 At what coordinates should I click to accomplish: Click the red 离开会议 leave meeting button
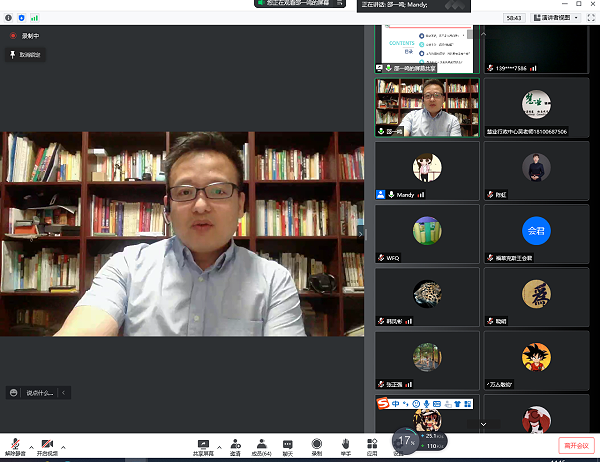(577, 444)
